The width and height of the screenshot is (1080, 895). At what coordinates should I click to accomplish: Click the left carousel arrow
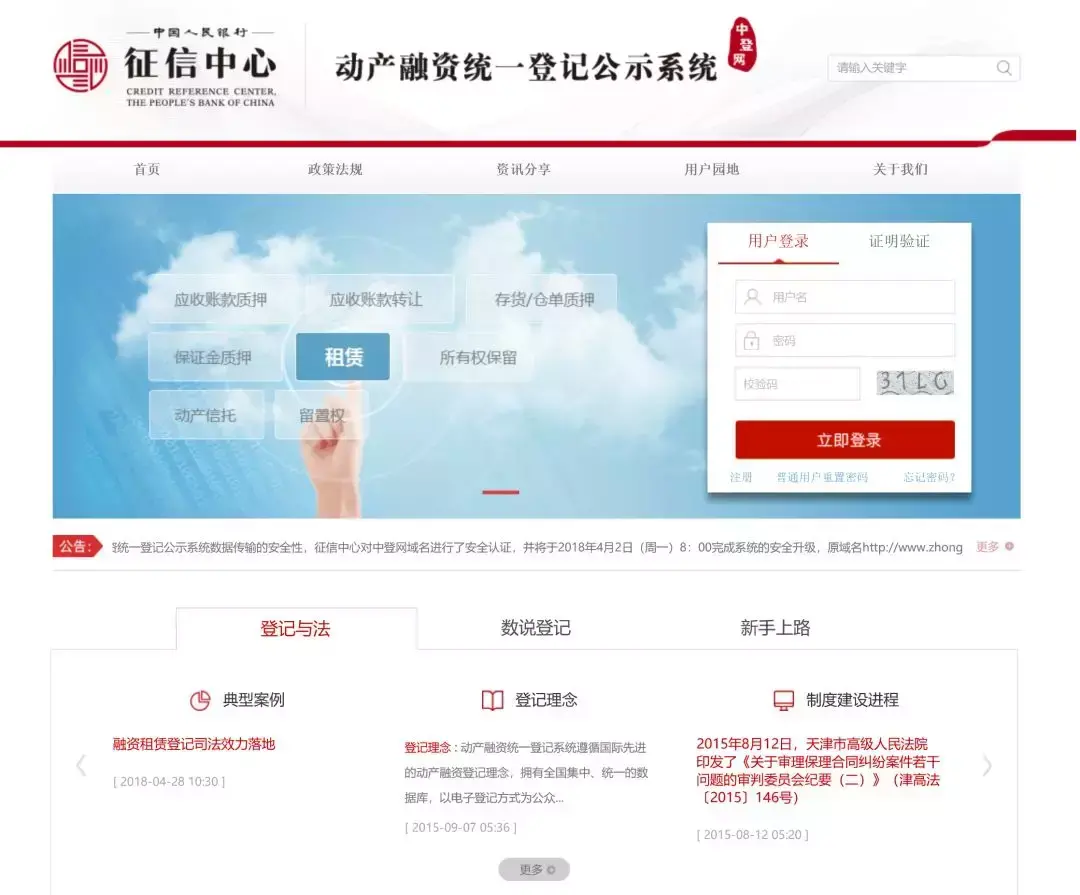[x=82, y=765]
